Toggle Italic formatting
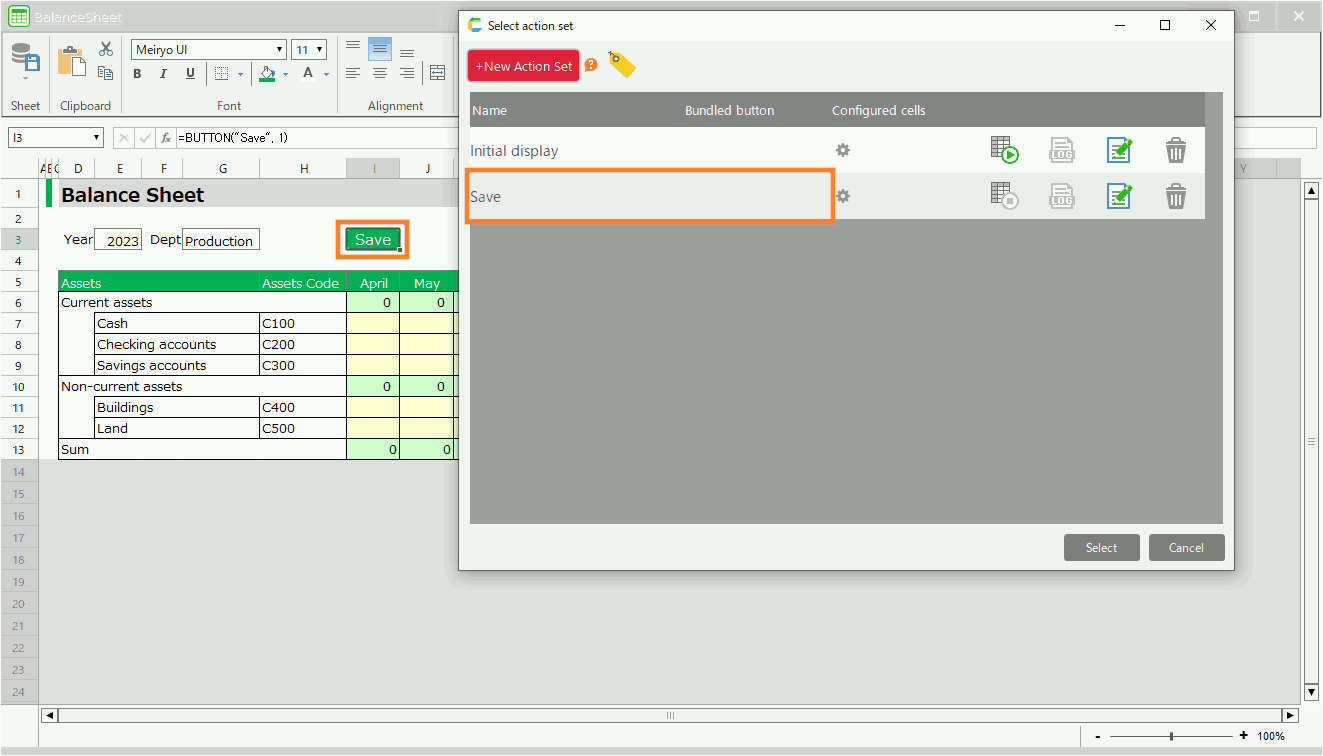The height and width of the screenshot is (756, 1323). [164, 74]
